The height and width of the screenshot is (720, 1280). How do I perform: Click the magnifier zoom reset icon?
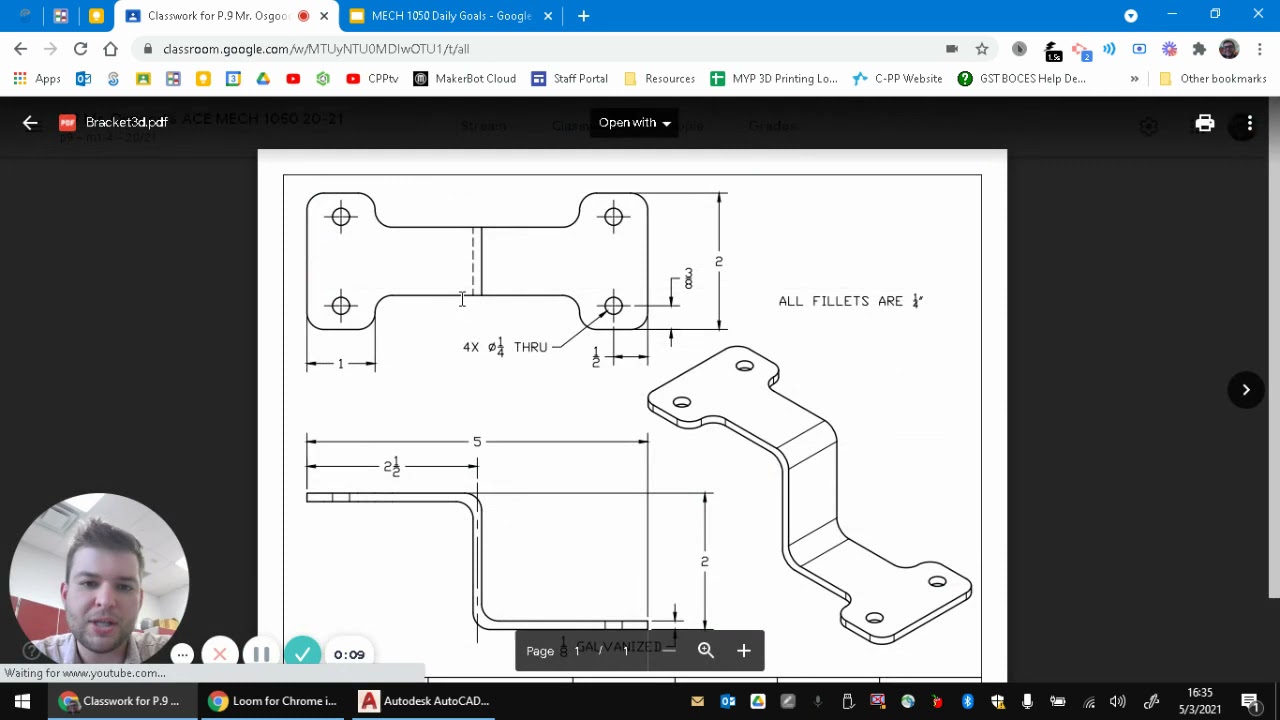[706, 651]
